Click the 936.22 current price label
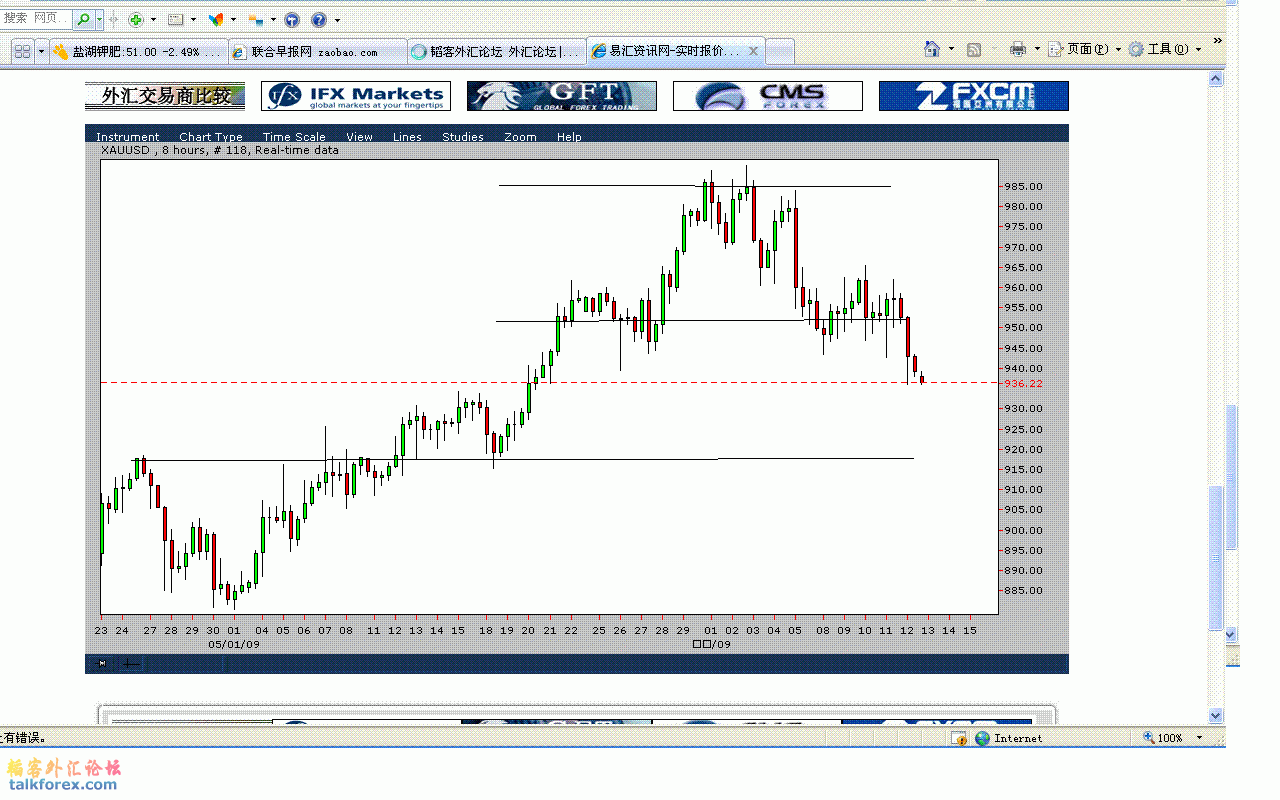This screenshot has width=1280, height=800. pyautogui.click(x=1024, y=384)
